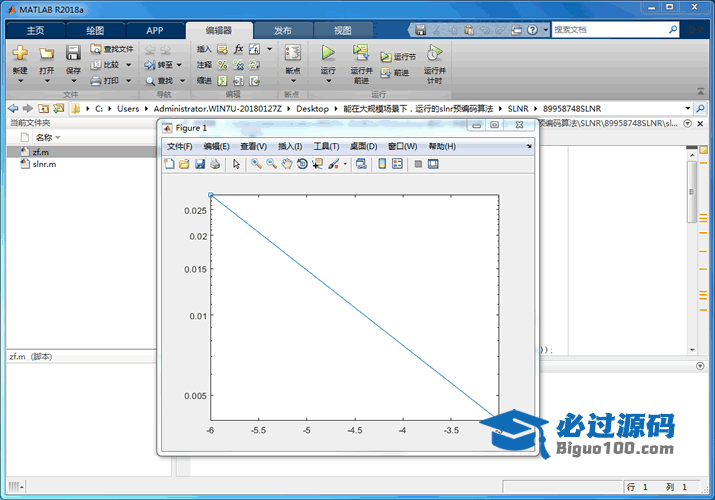Toggle Zoom In tool in Figure 1
The image size is (715, 500).
point(256,164)
